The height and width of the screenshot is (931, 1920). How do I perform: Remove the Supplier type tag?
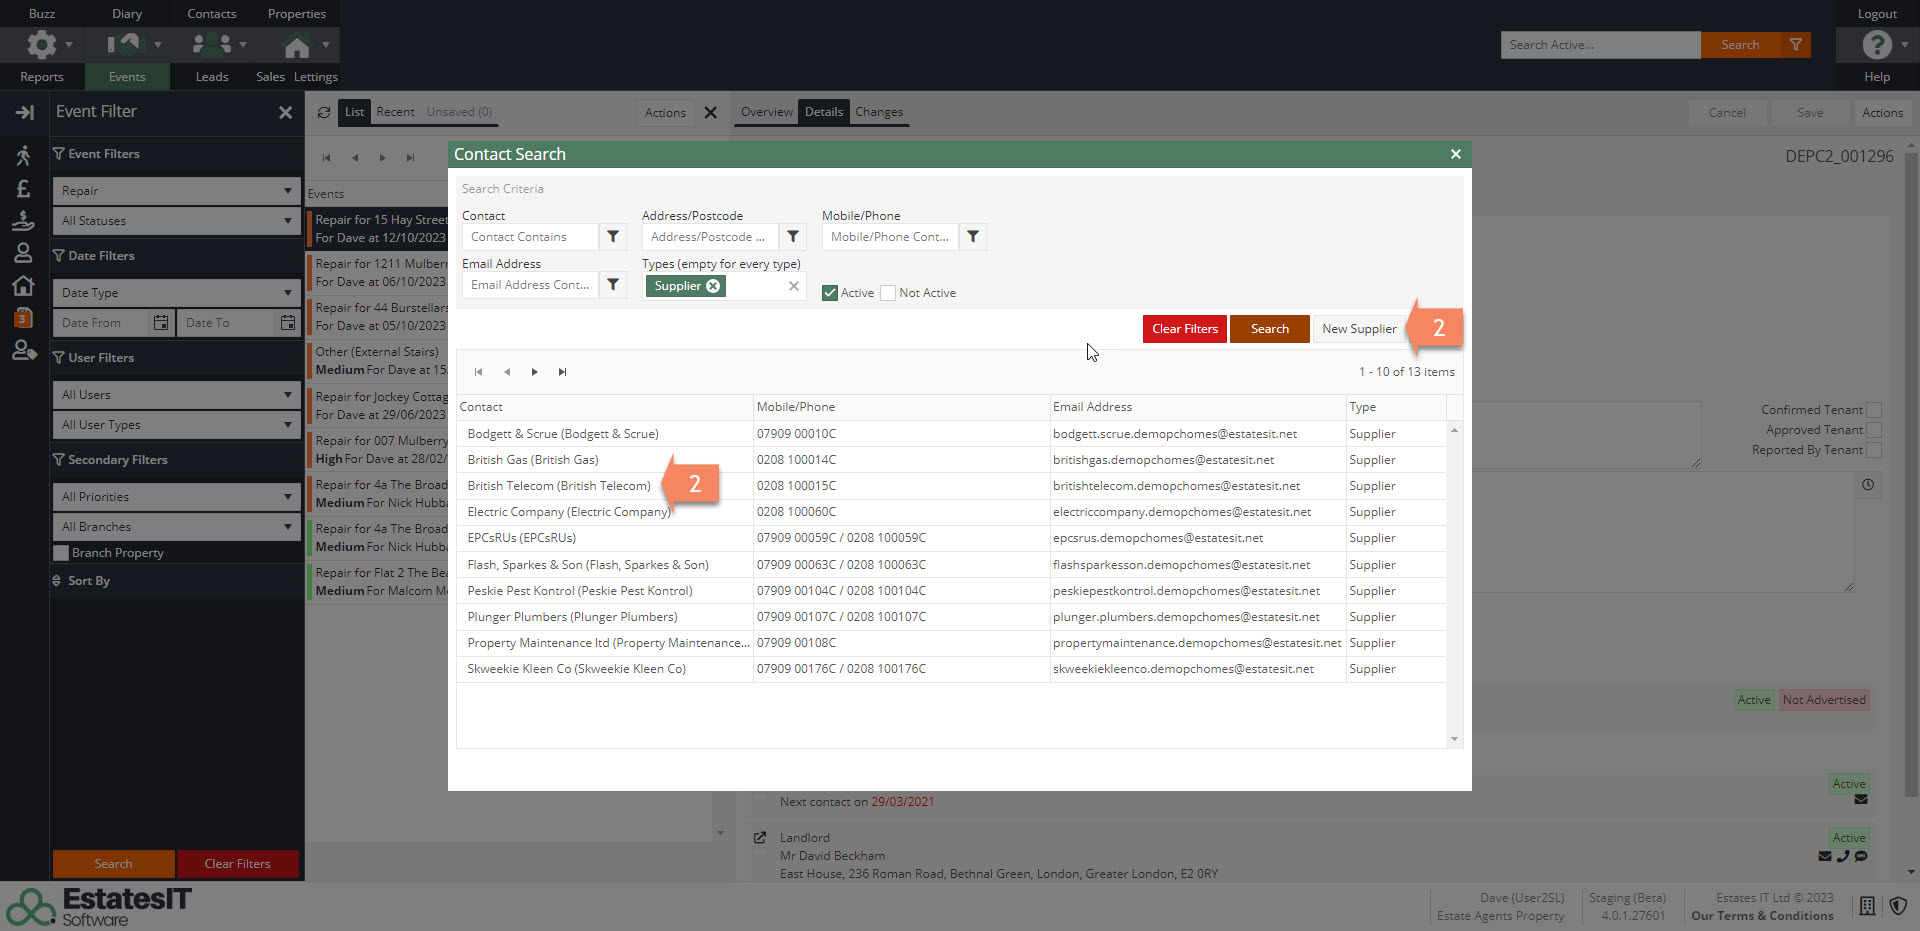pos(713,286)
